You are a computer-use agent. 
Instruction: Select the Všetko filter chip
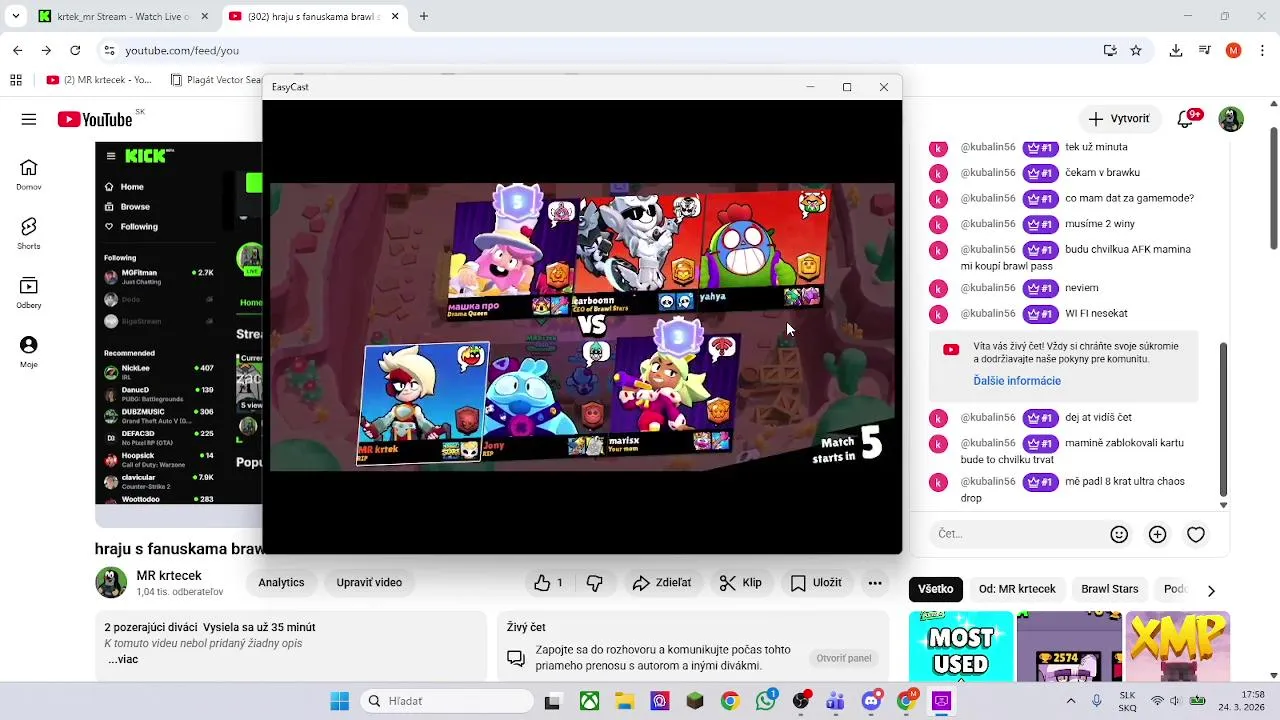click(935, 589)
